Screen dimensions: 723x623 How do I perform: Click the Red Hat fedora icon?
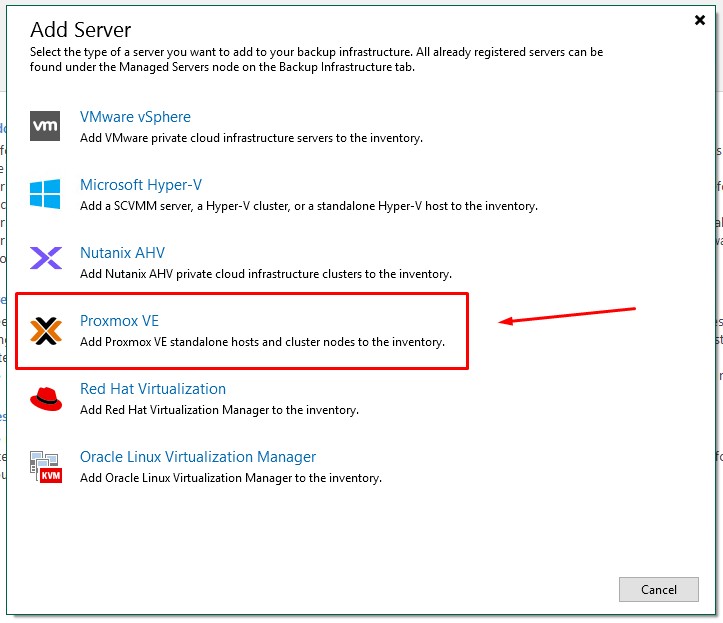click(x=46, y=398)
